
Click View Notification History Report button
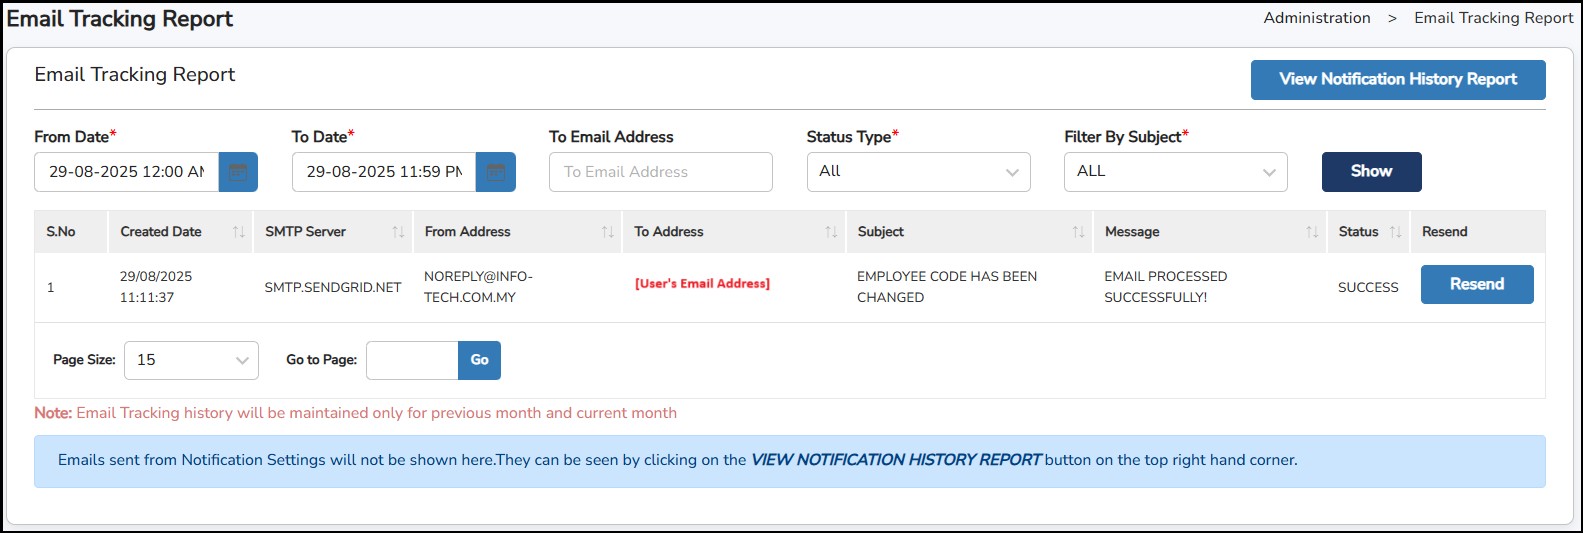click(1397, 80)
